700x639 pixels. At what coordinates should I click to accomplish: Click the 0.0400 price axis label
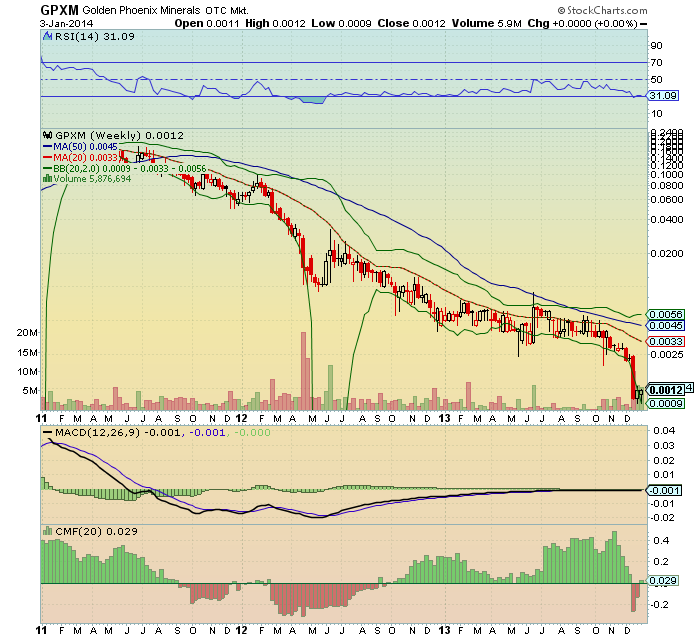click(x=667, y=220)
